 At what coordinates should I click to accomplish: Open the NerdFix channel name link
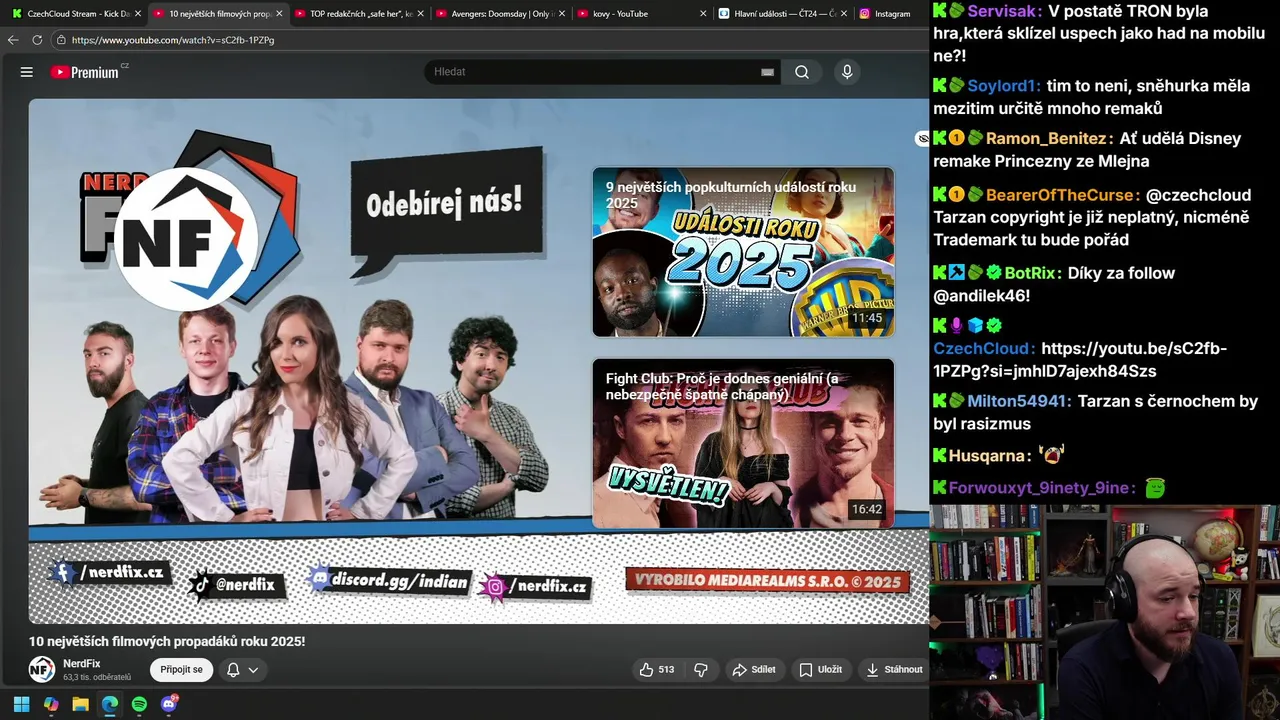coord(82,663)
